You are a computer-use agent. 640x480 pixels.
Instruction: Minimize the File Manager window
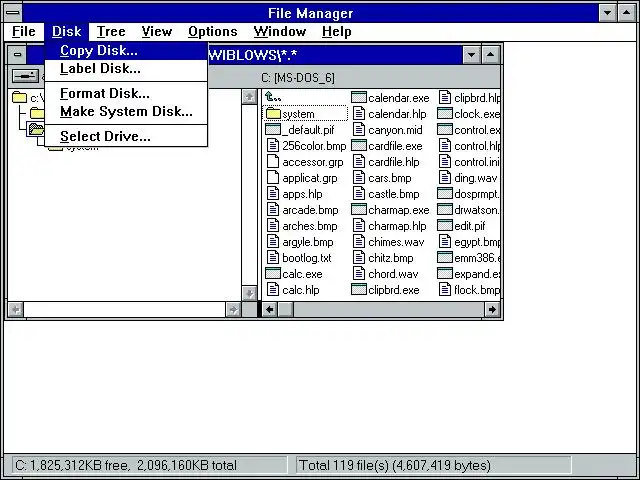[607, 13]
